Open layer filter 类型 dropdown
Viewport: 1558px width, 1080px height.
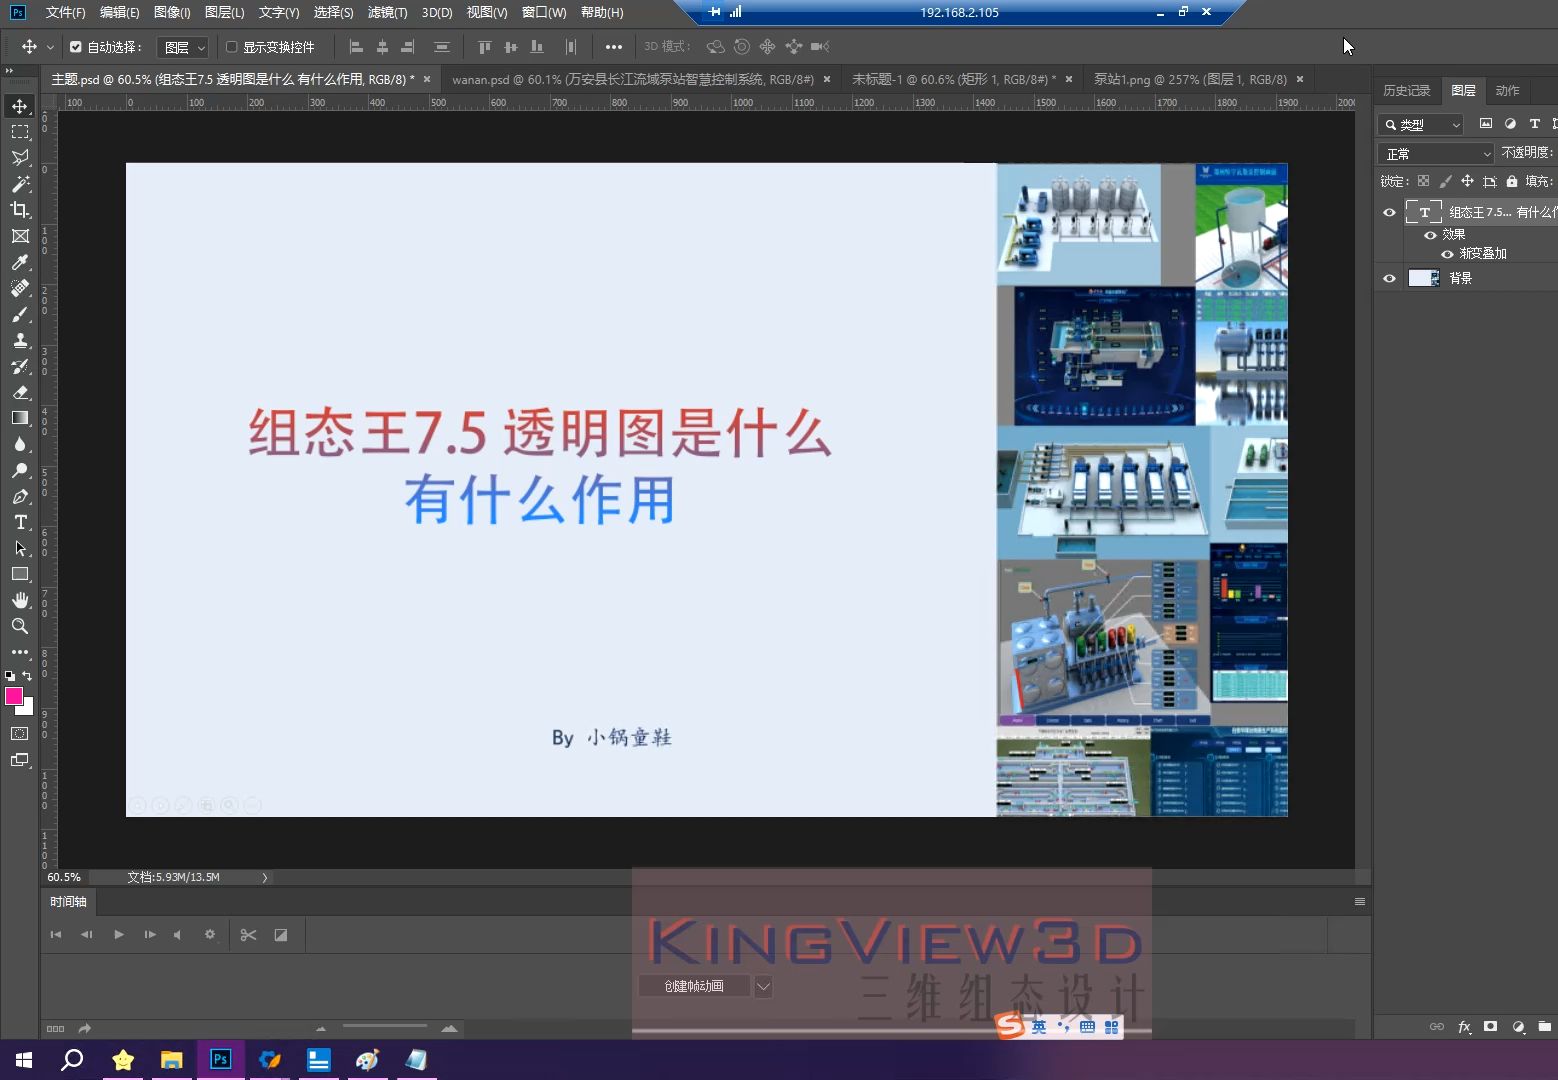(1421, 124)
